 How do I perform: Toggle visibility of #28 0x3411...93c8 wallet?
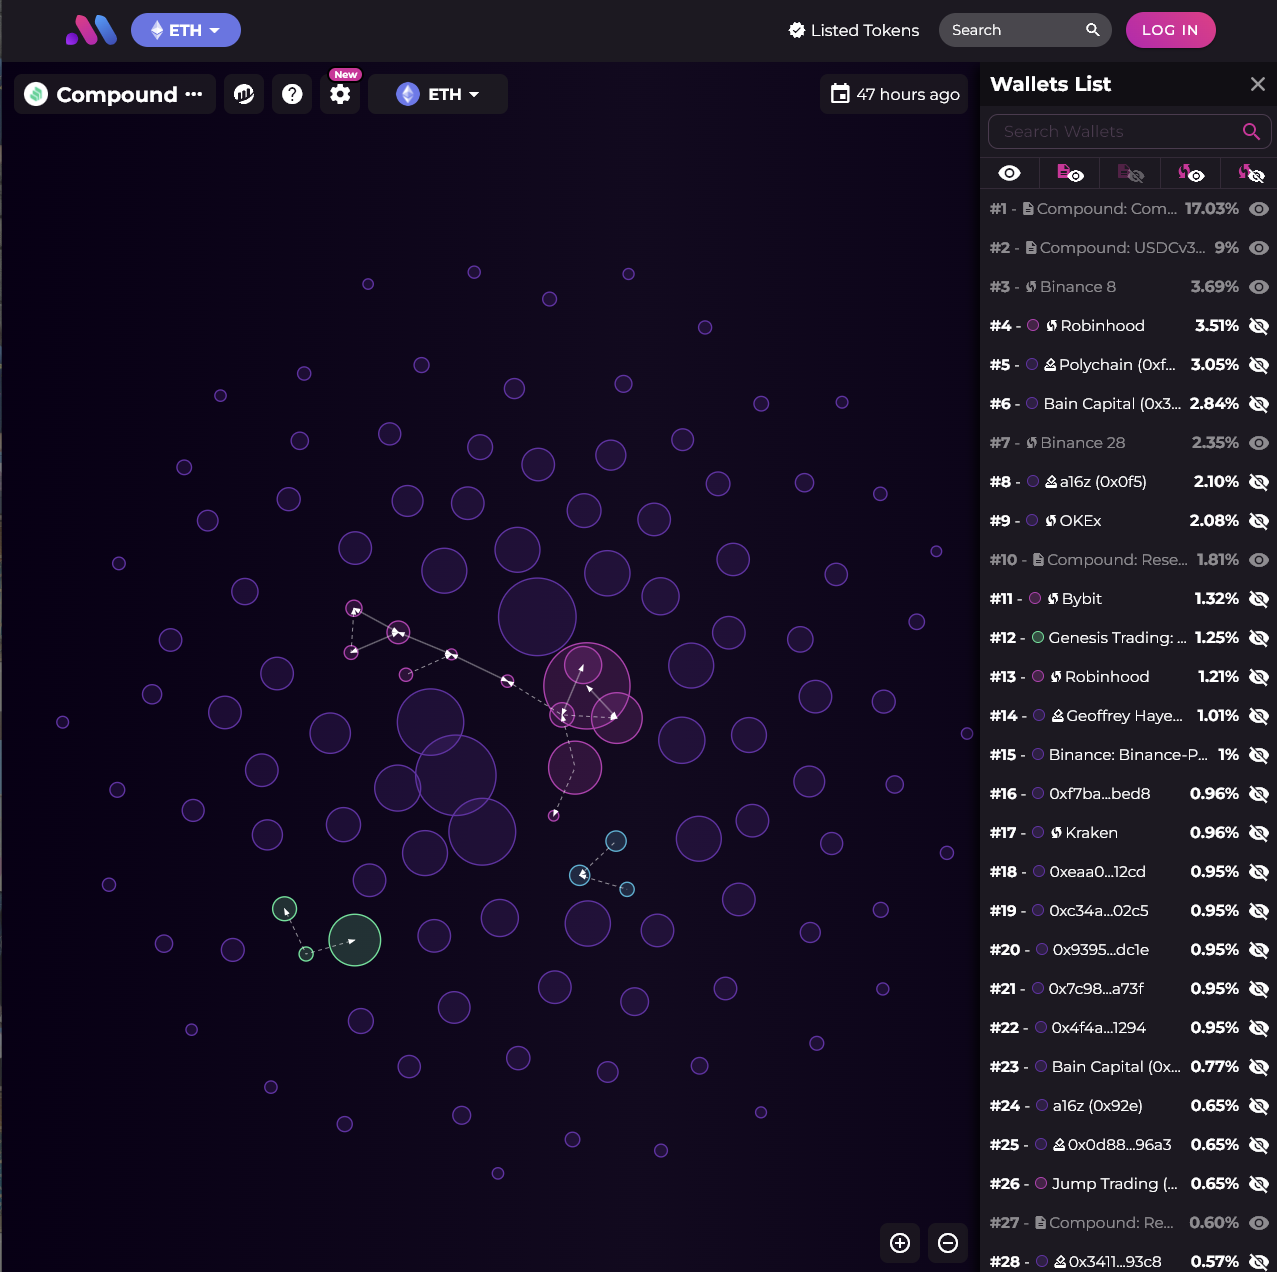coord(1259,1262)
